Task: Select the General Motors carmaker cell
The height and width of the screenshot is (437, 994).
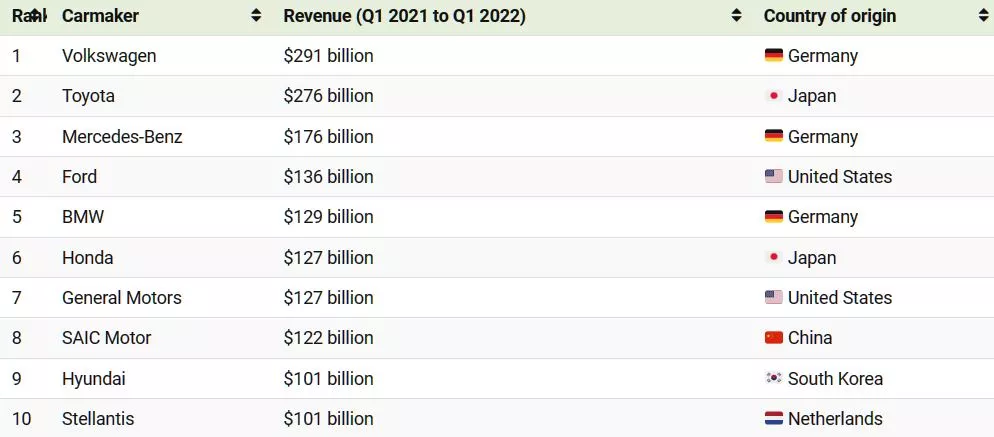Action: pyautogui.click(x=122, y=297)
